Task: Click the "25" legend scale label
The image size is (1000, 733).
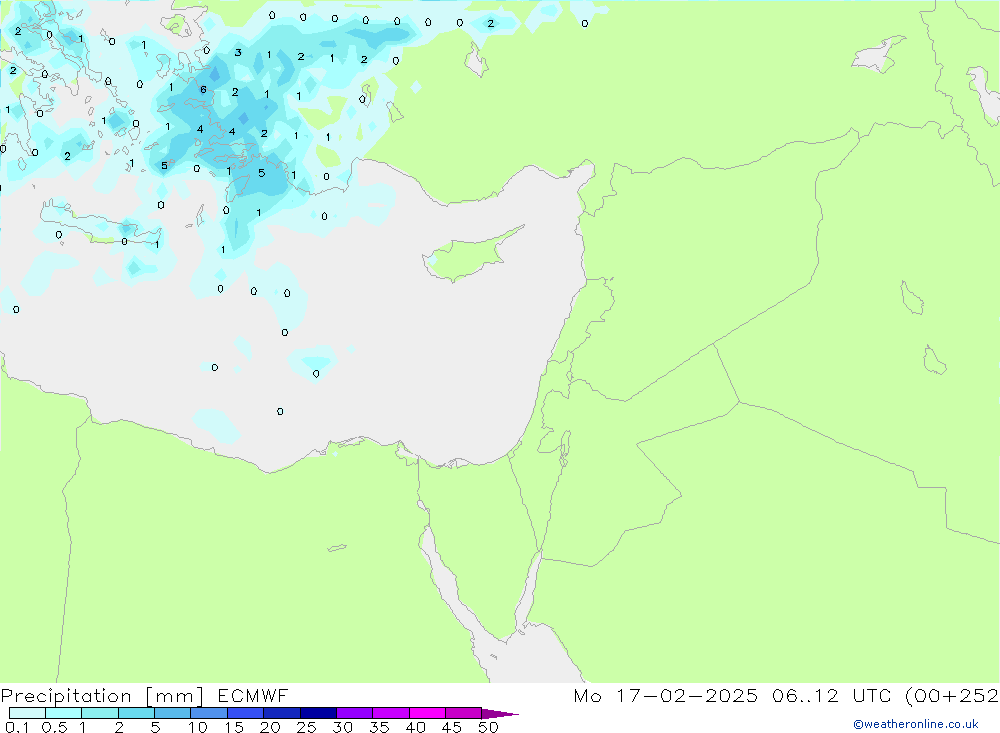Action: [x=307, y=727]
